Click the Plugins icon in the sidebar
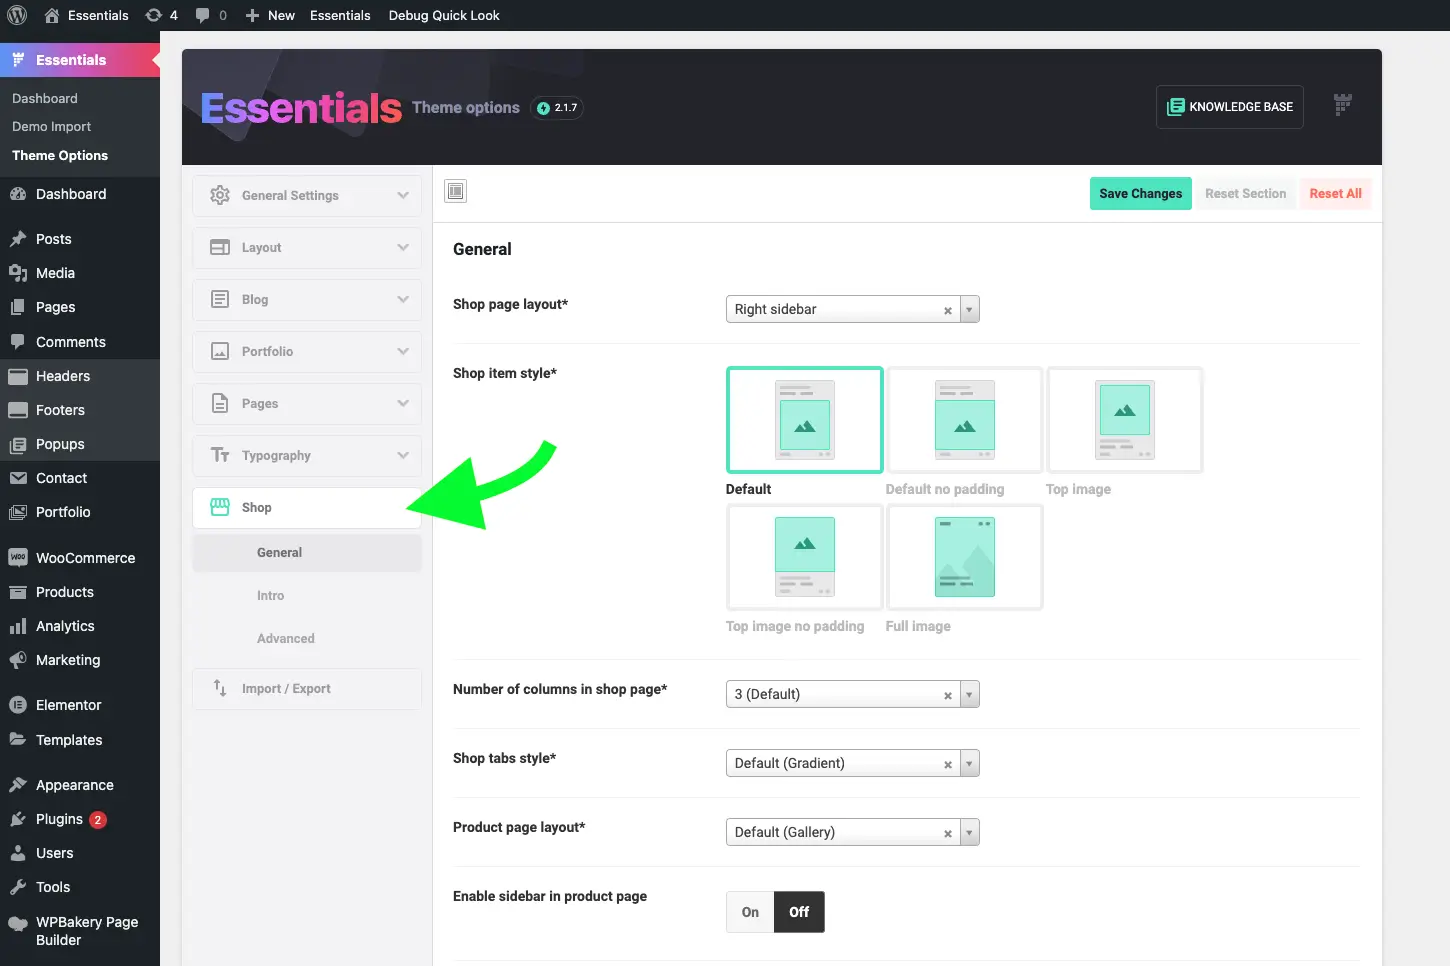Viewport: 1450px width, 966px height. (18, 819)
